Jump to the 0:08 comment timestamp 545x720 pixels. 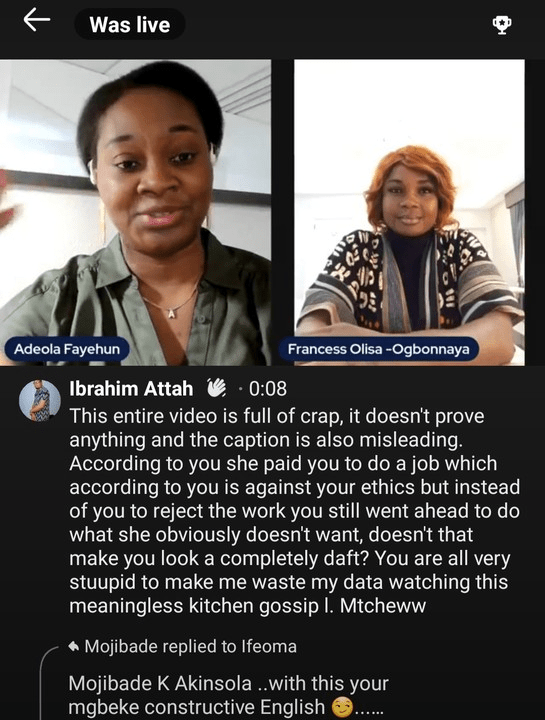268,388
